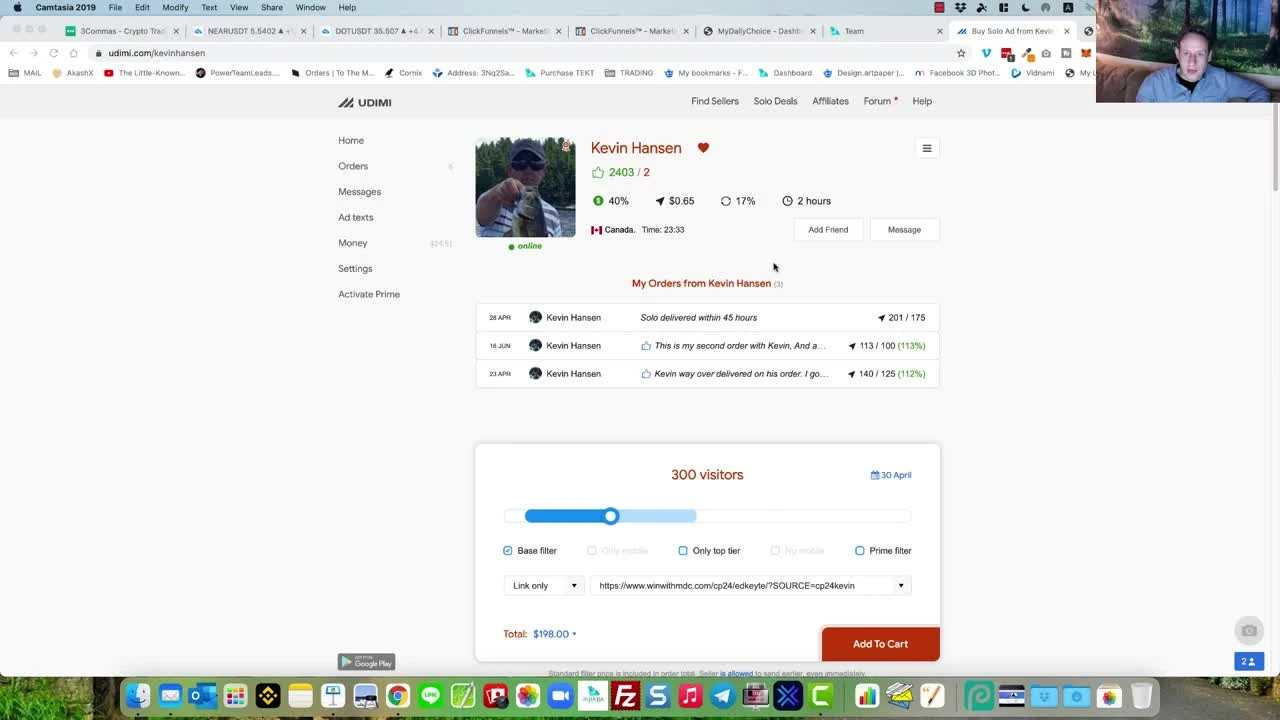
Task: Open Ad texts in the left sidebar
Action: (355, 217)
